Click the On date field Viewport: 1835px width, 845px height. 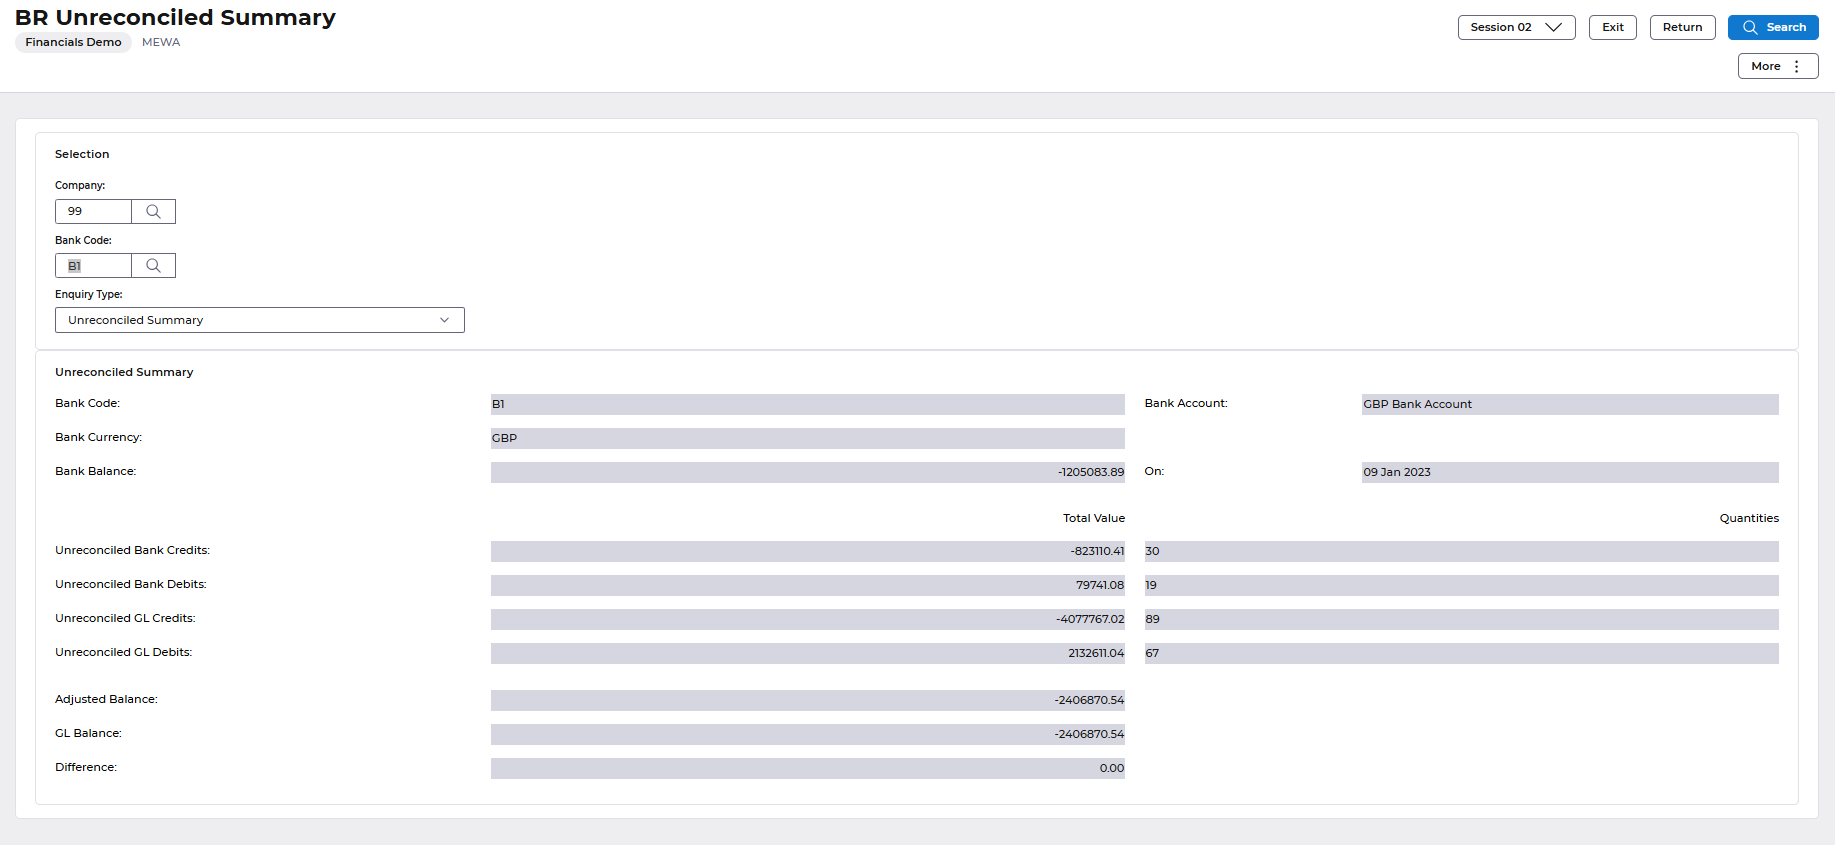pos(1569,472)
